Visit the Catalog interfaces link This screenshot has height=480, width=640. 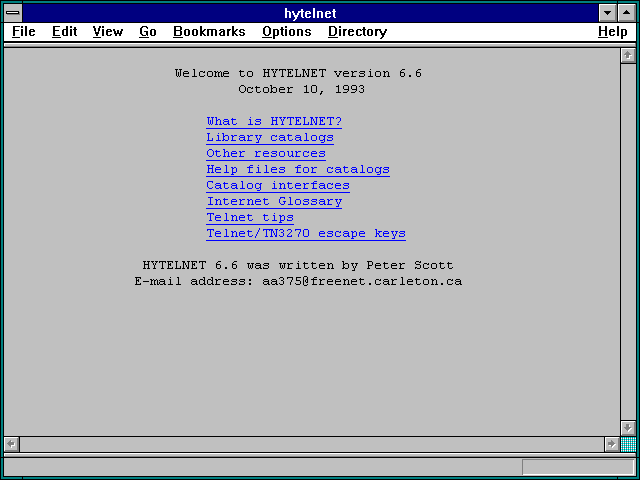coord(278,185)
